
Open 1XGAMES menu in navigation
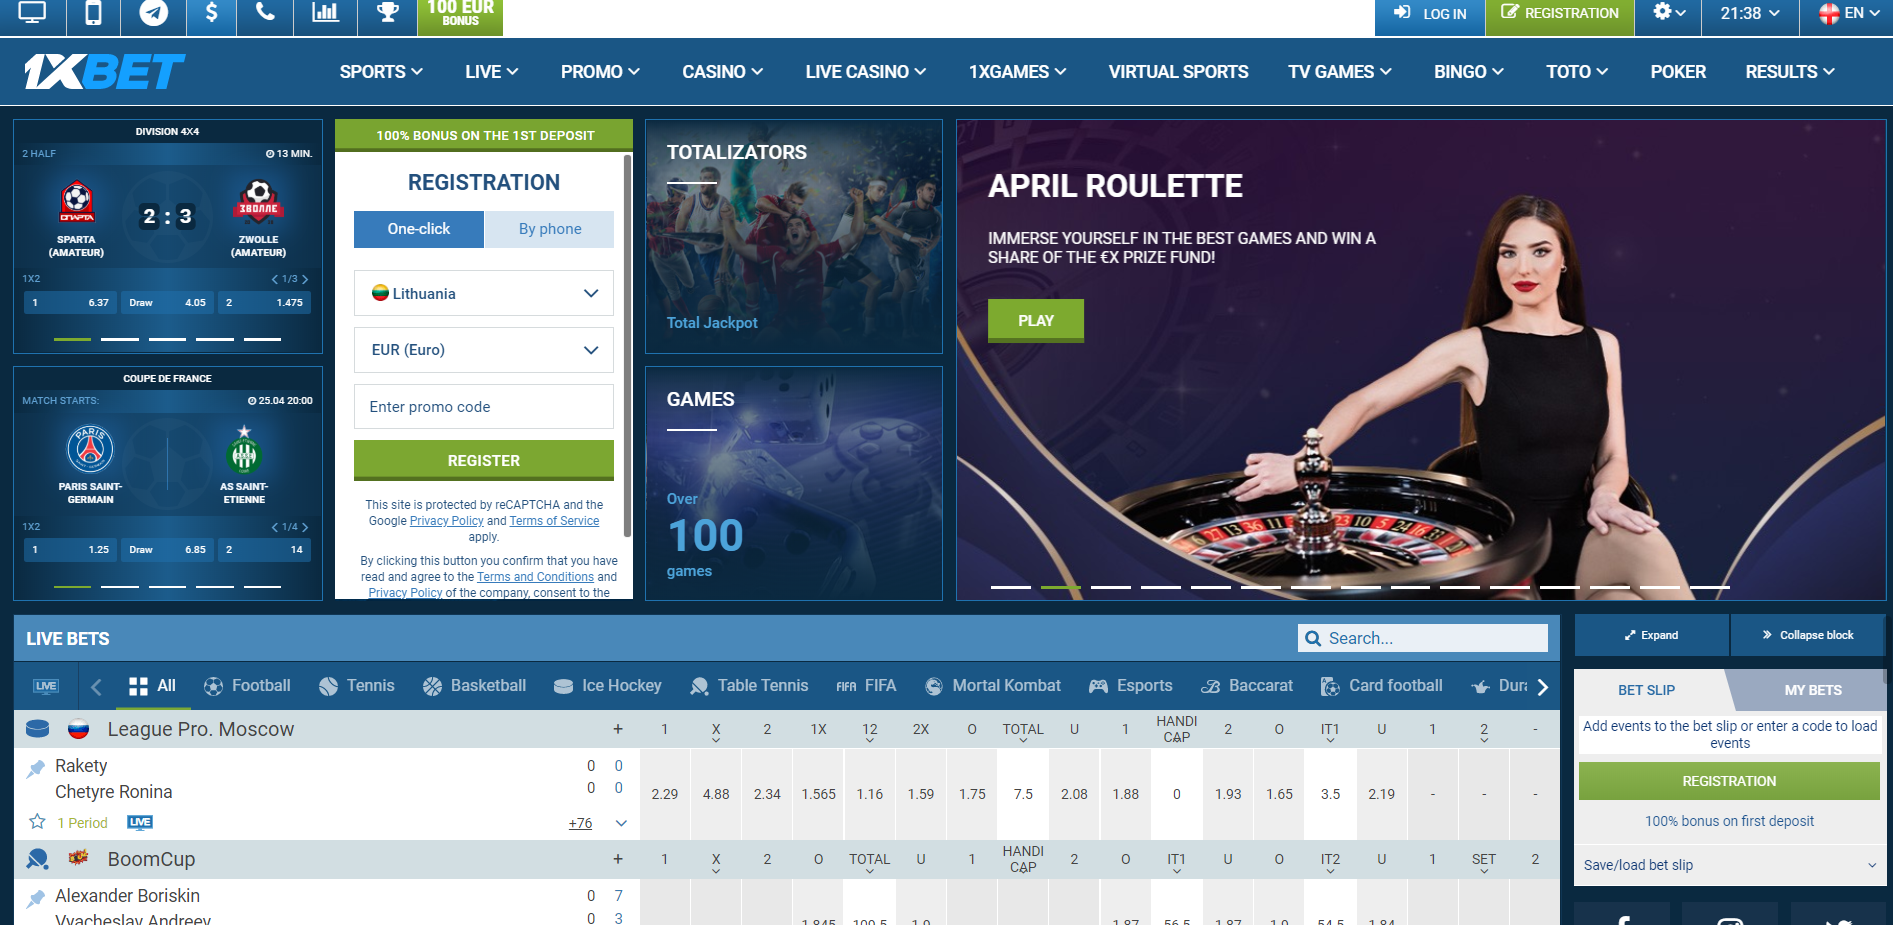(1017, 72)
